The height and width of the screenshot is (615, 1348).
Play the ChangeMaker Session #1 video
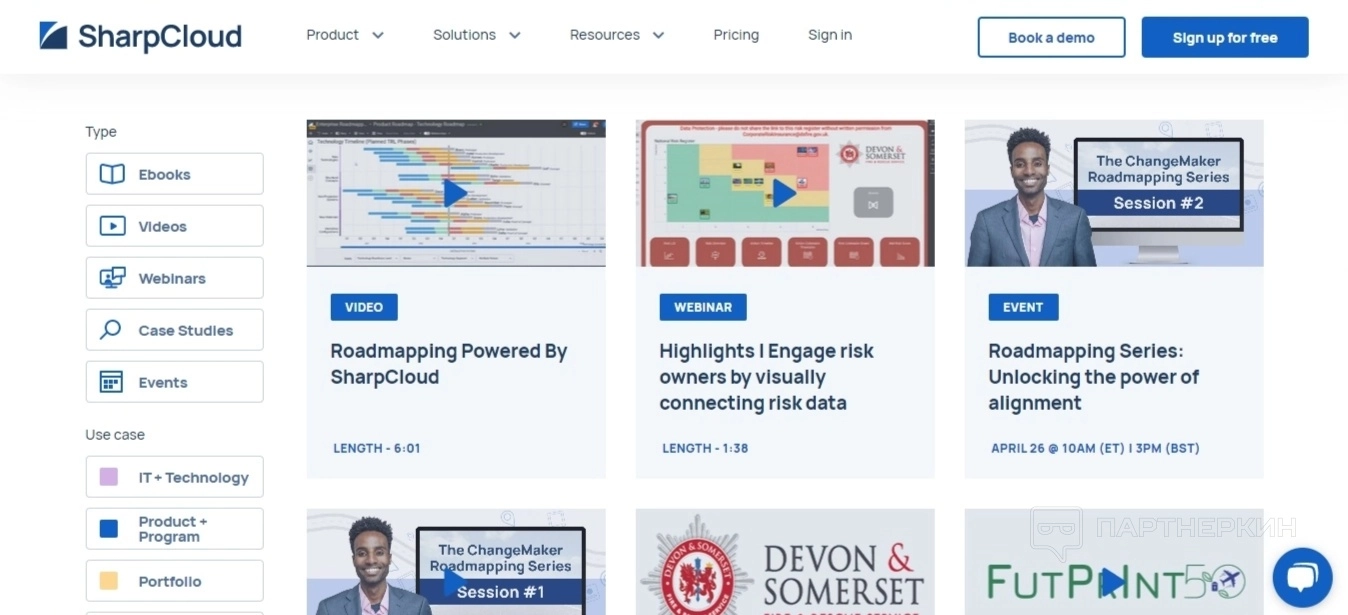point(455,582)
